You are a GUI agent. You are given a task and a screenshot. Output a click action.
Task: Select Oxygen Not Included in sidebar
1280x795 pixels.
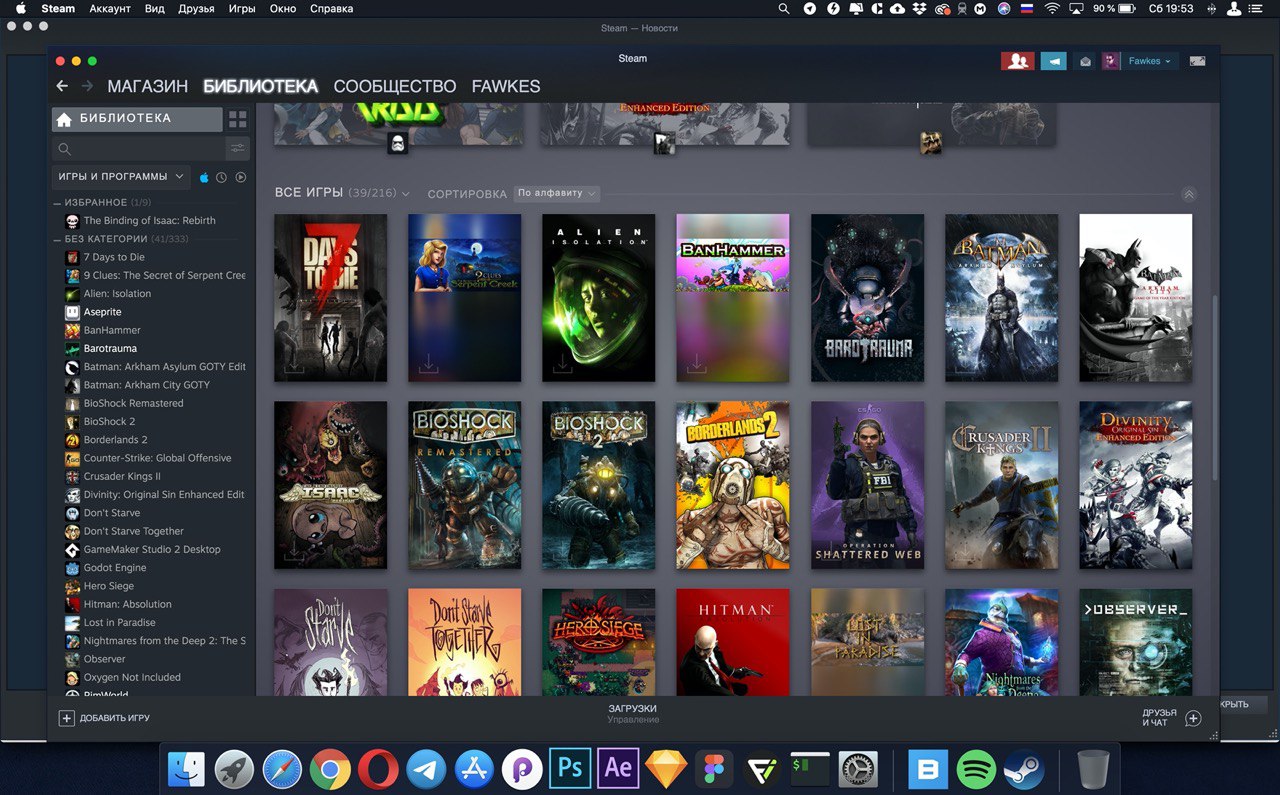click(132, 677)
